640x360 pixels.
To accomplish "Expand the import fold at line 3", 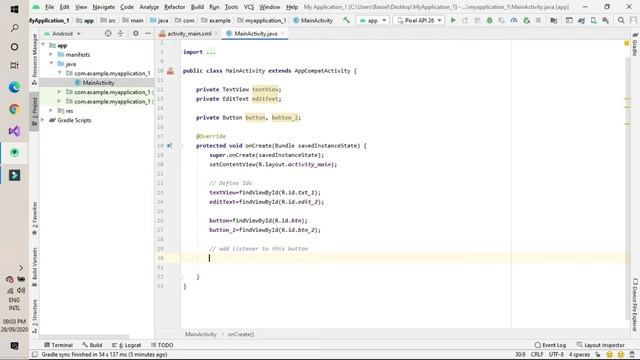I will coord(211,52).
